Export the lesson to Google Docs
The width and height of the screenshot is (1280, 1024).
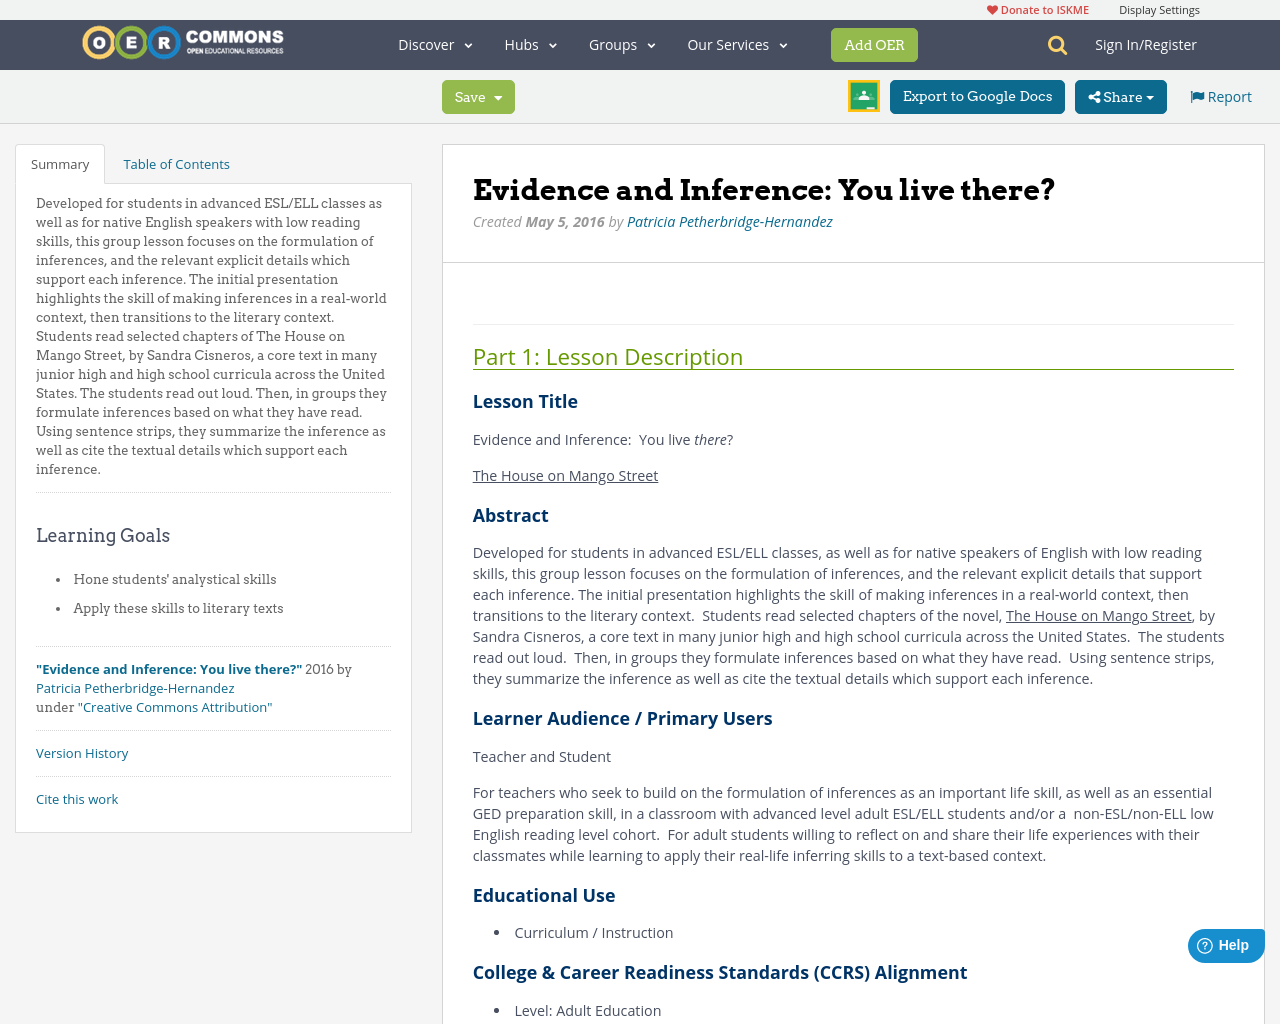point(977,95)
